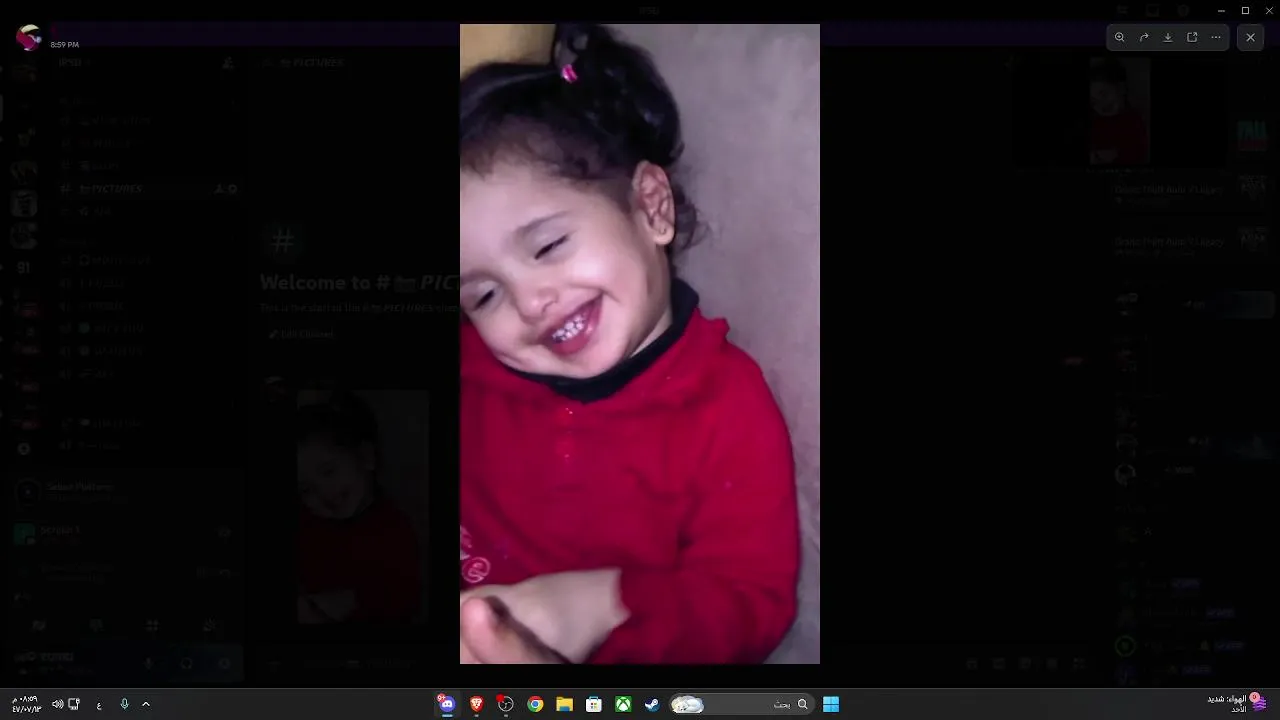Open the volume control in system tray
Viewport: 1280px width, 720px height.
tap(57, 704)
